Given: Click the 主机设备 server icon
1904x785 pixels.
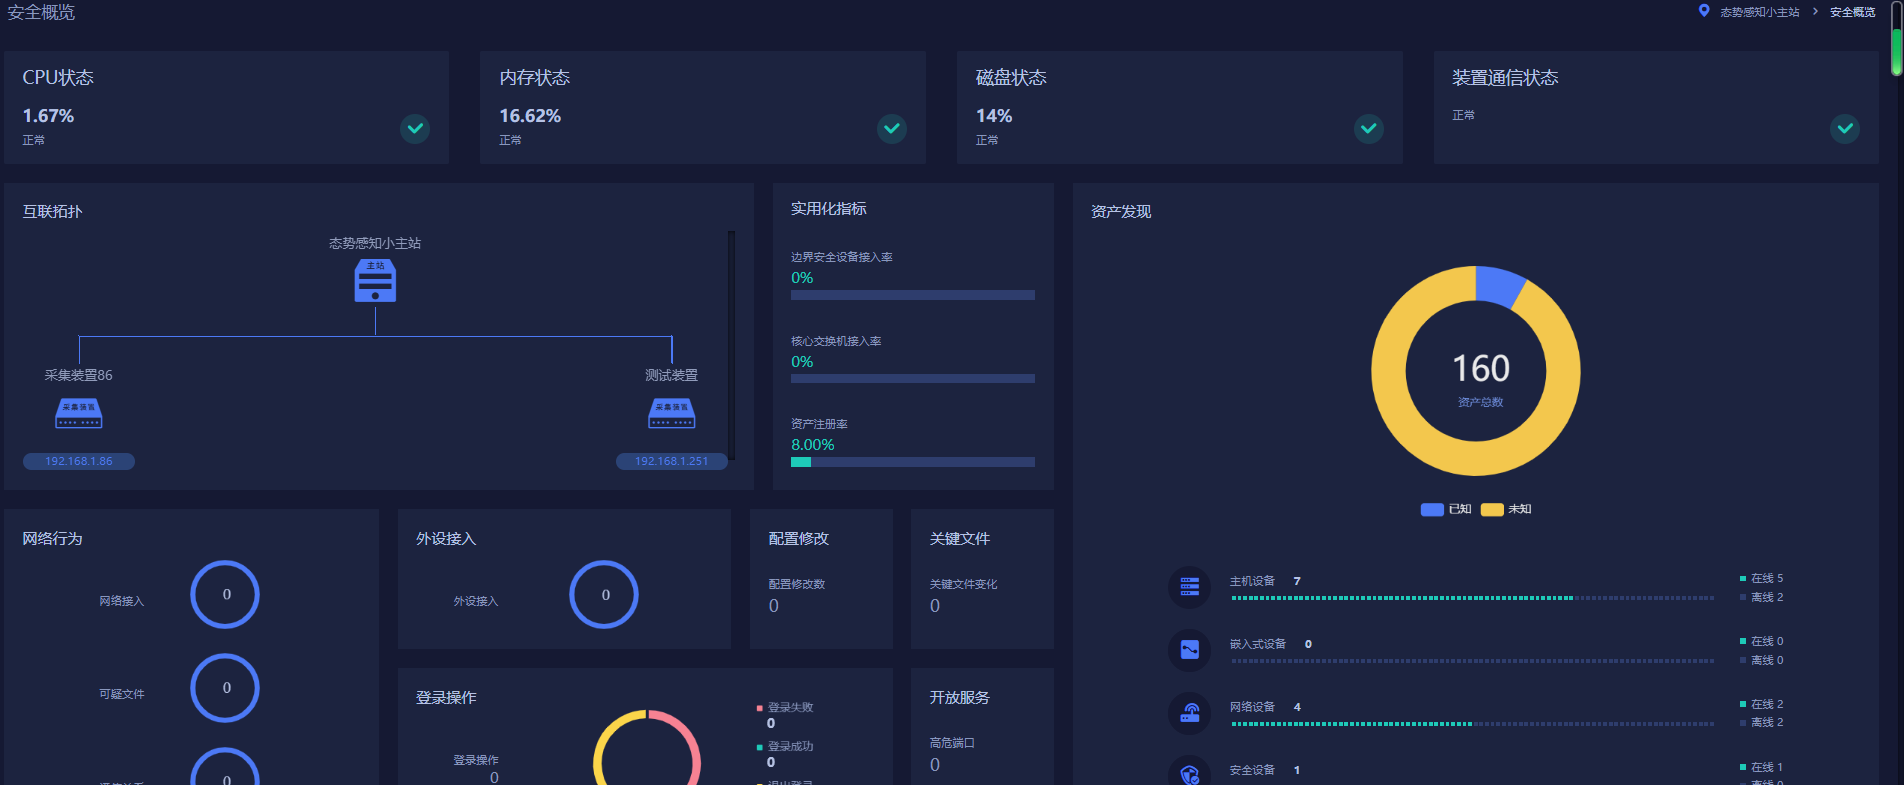Looking at the screenshot, I should point(1190,587).
